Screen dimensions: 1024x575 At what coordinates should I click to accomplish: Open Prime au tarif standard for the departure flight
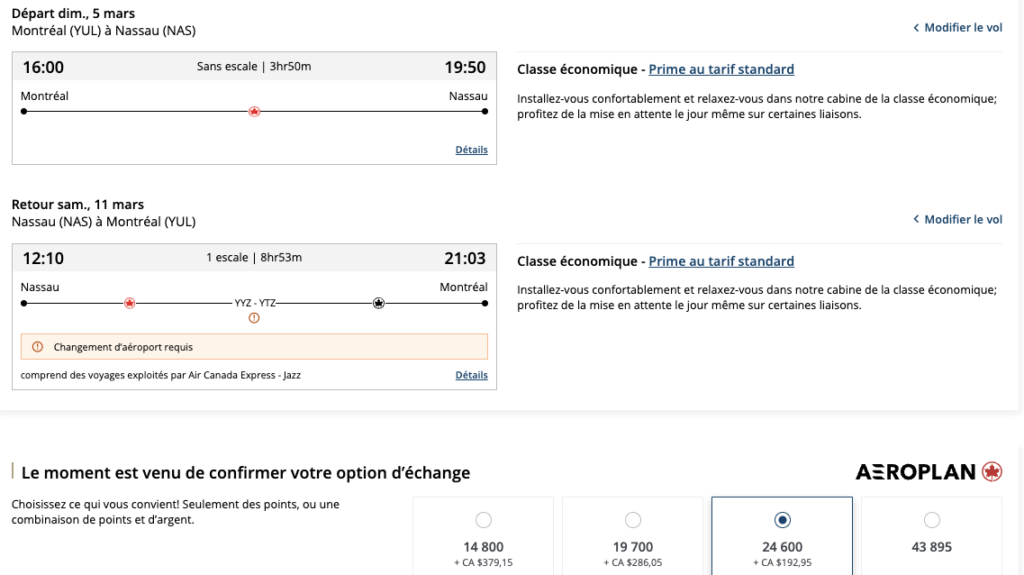[721, 69]
